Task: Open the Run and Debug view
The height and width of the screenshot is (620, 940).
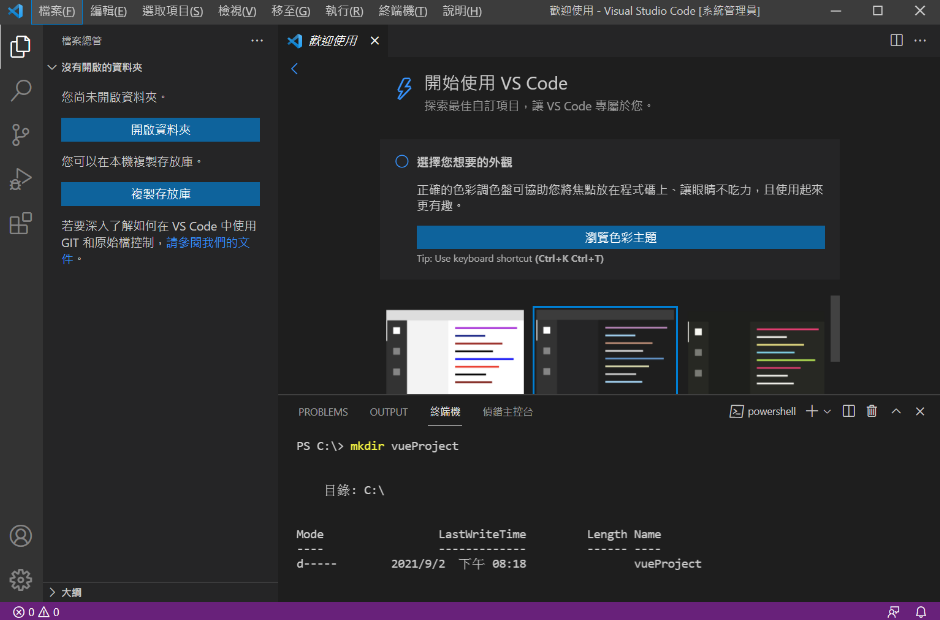Action: click(x=20, y=179)
